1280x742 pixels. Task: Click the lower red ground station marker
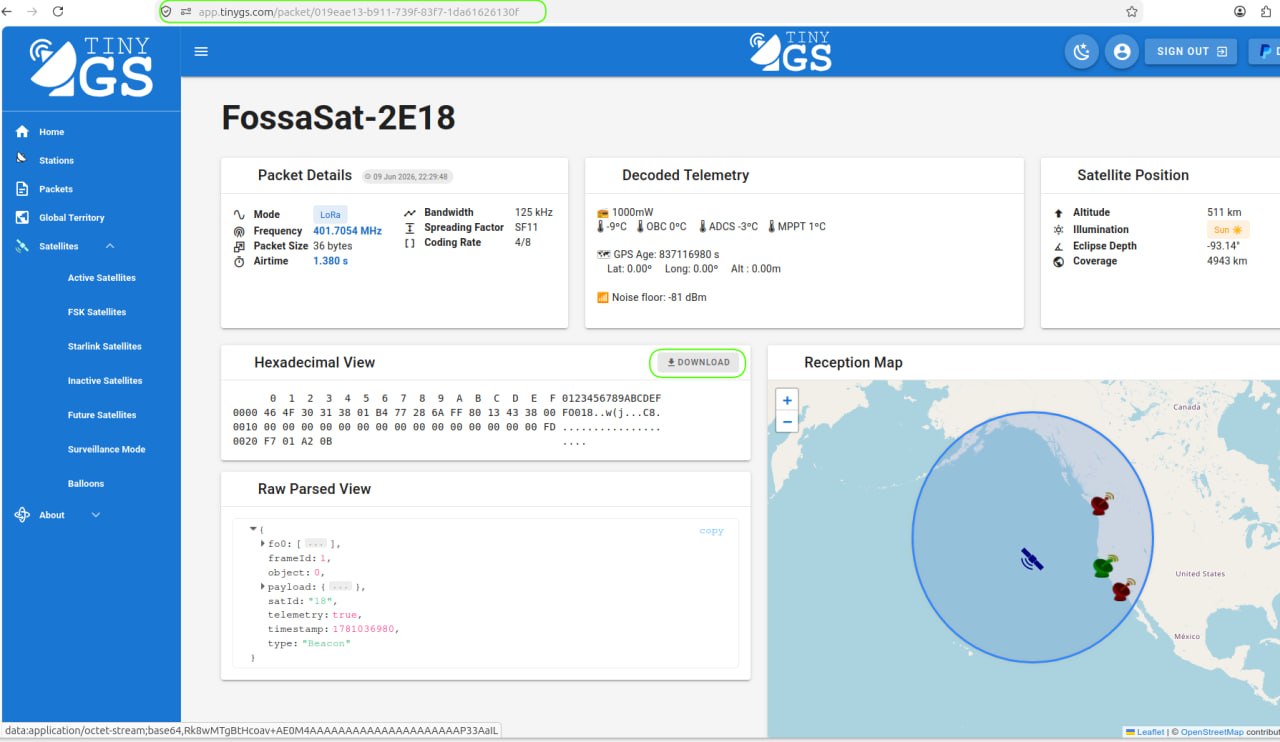(1123, 590)
